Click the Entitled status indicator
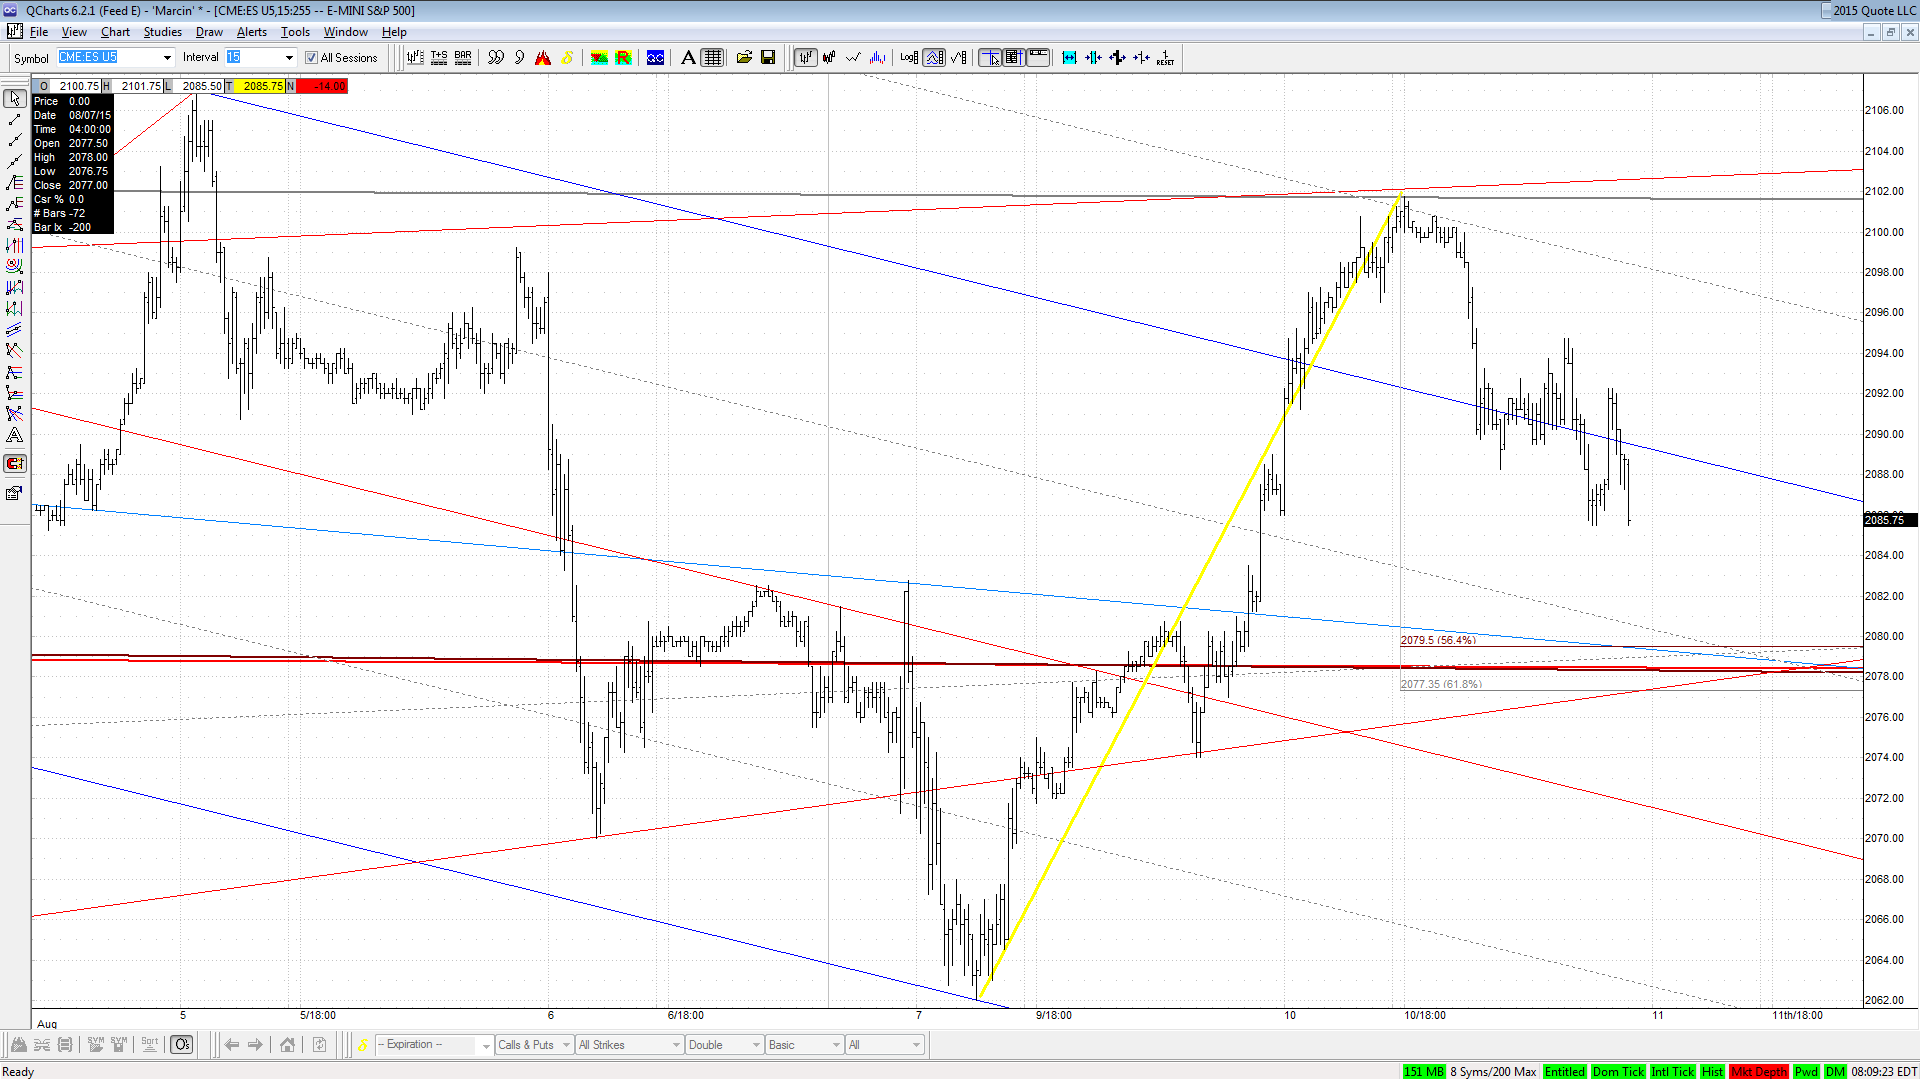 pos(1564,1072)
